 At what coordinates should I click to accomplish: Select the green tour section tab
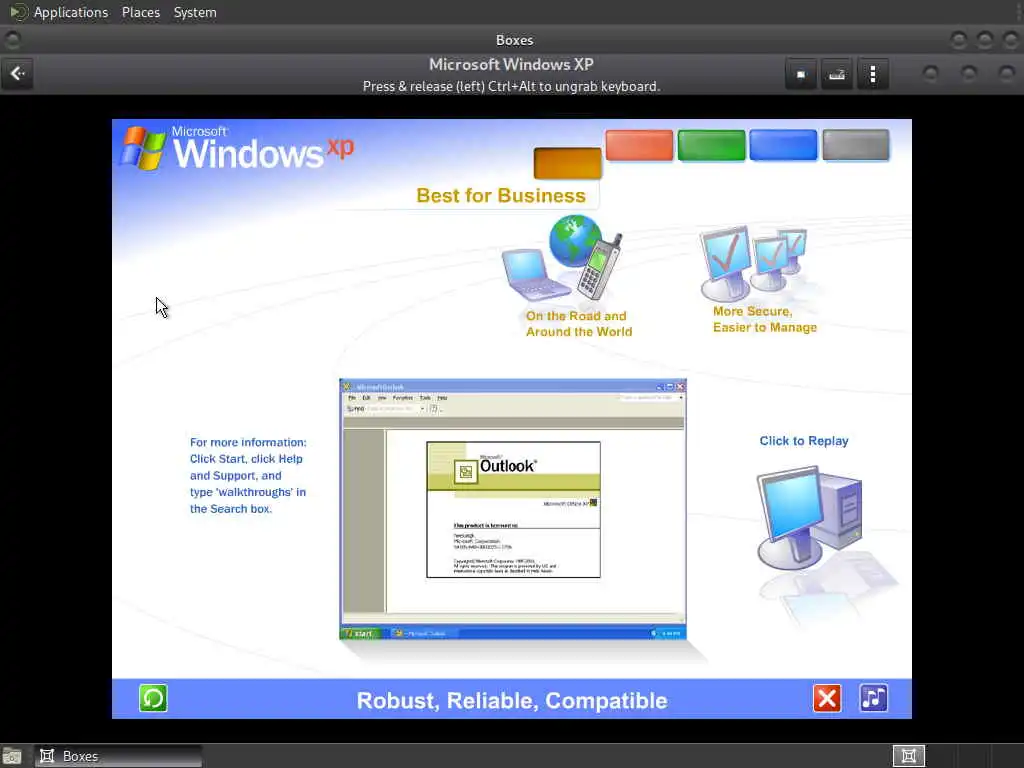pos(711,145)
